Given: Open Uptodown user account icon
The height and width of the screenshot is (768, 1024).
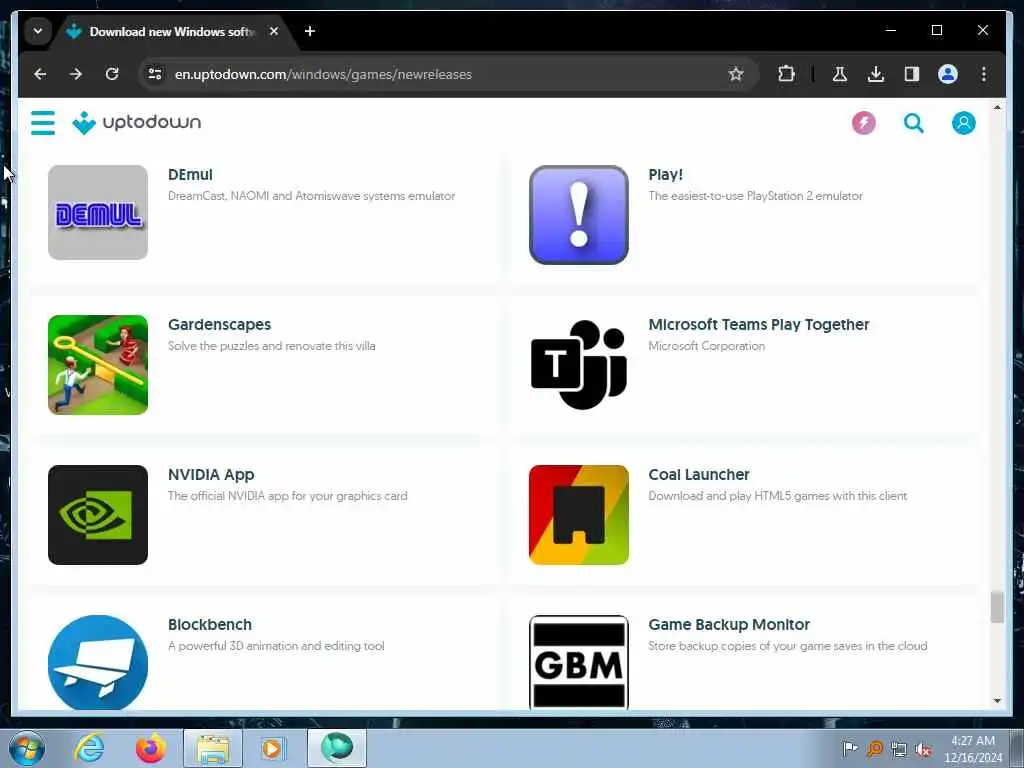Looking at the screenshot, I should click(x=963, y=123).
